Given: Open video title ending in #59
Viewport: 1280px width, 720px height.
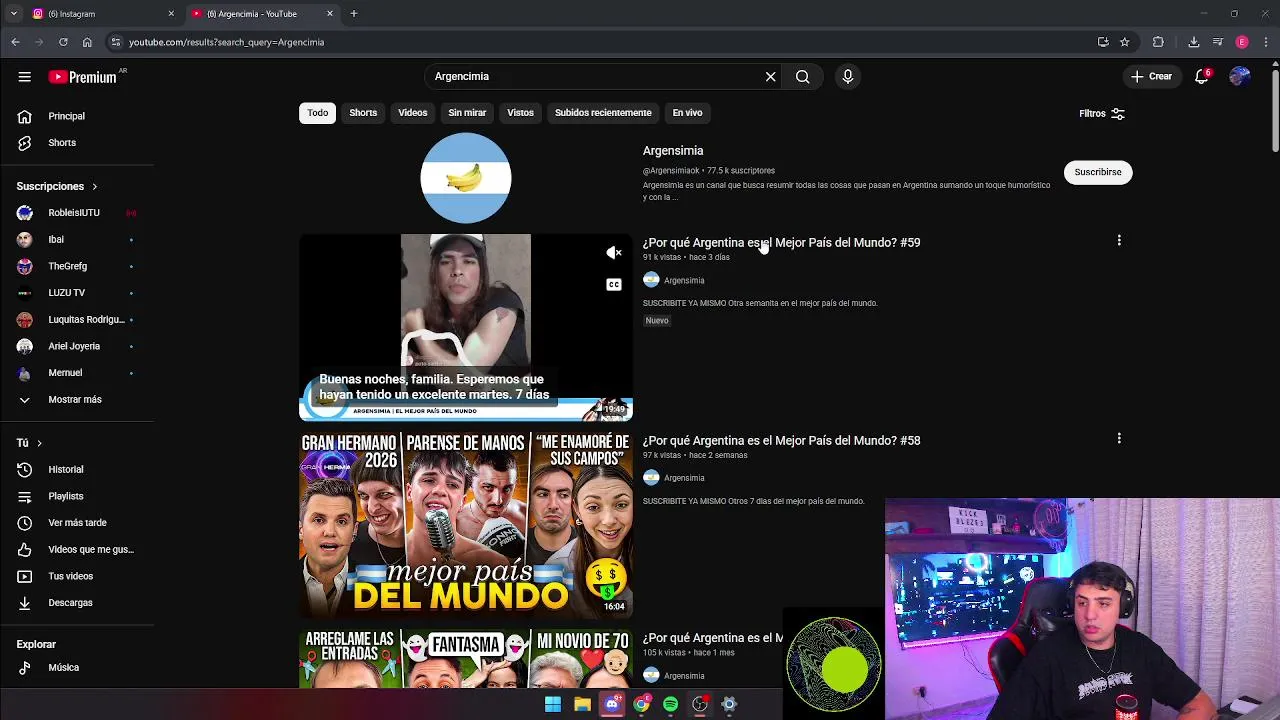Looking at the screenshot, I should pos(781,242).
